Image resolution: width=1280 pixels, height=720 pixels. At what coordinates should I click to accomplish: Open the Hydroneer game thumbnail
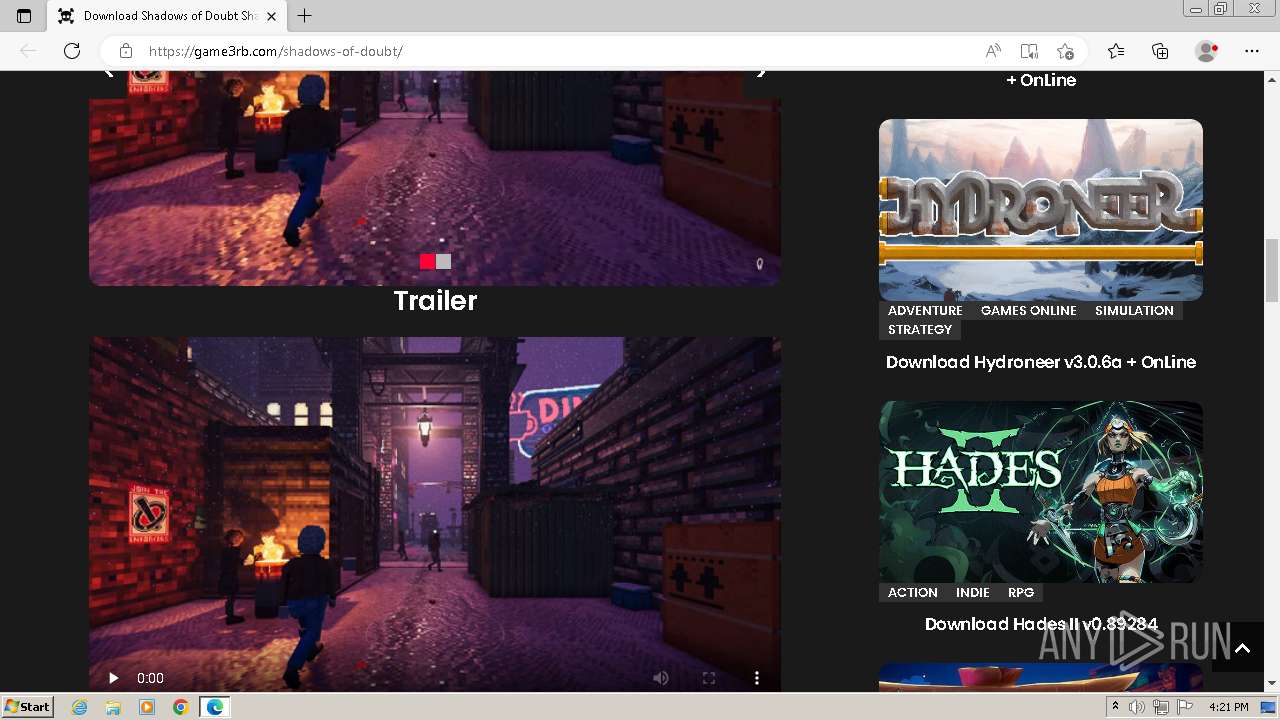pos(1041,210)
